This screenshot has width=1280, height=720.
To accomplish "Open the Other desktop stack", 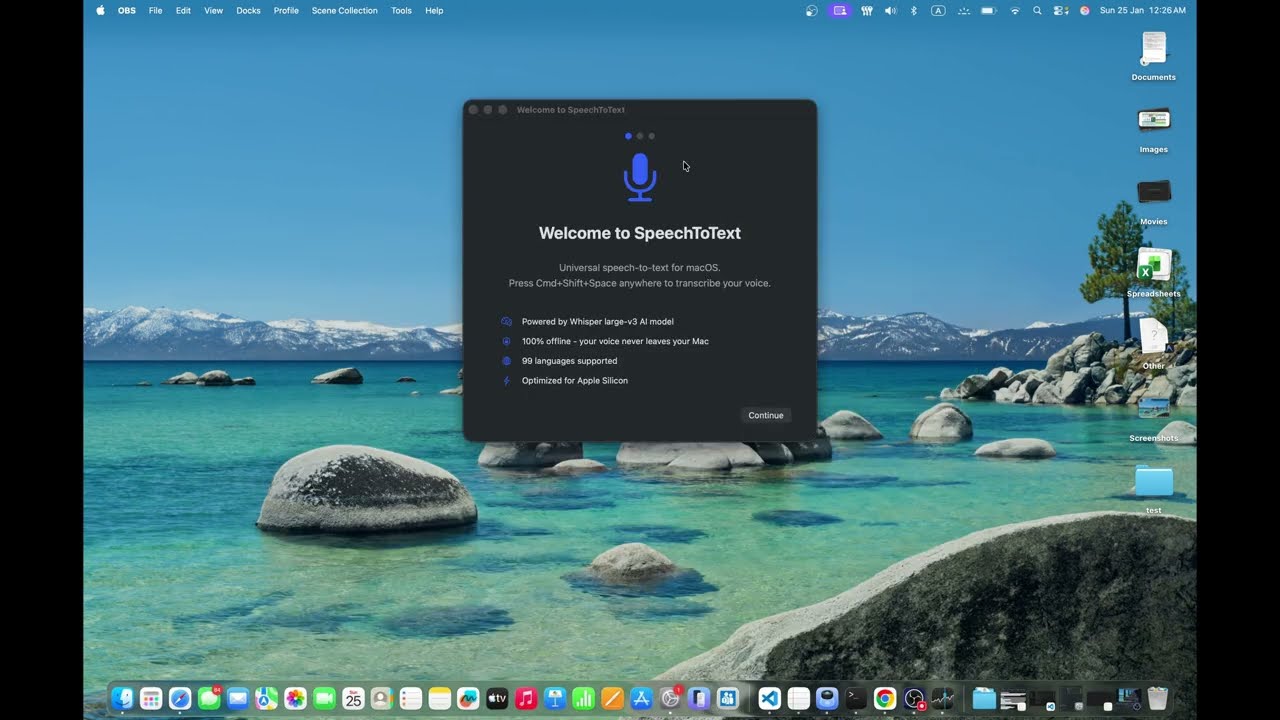I will (x=1154, y=344).
